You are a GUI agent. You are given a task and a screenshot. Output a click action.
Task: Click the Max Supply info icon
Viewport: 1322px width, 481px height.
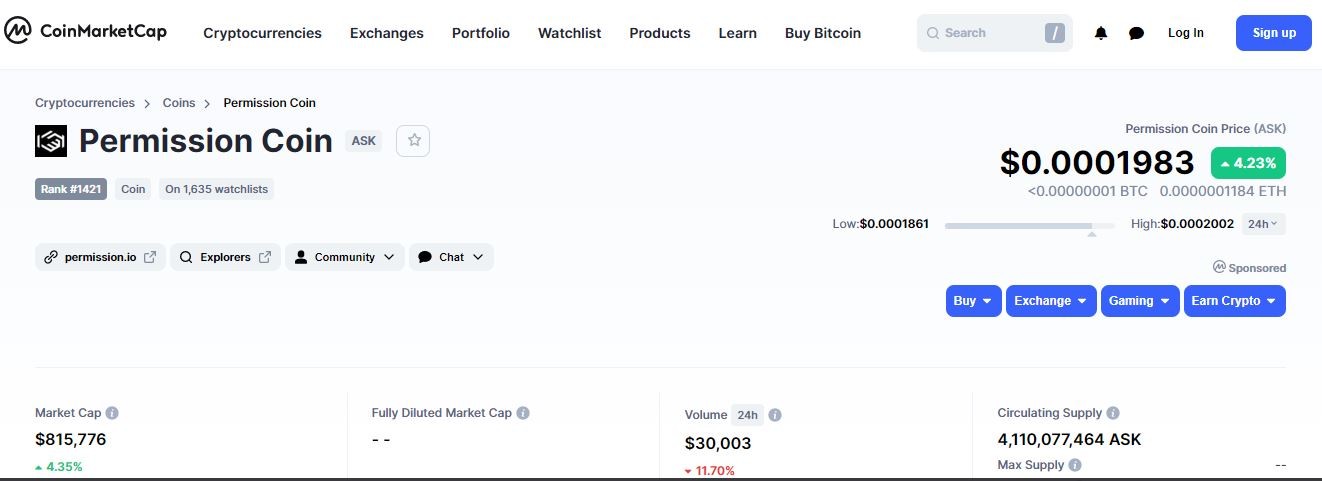1075,465
